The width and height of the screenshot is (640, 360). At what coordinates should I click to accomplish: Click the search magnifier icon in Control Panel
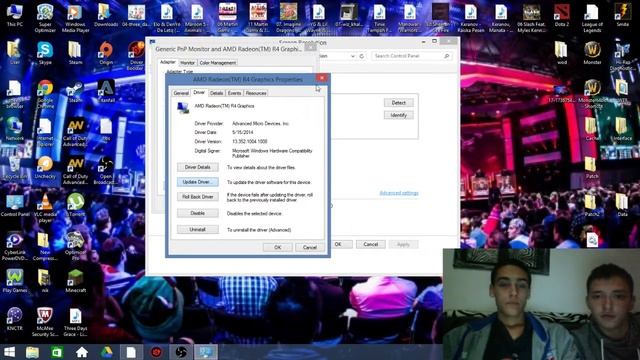(x=447, y=56)
